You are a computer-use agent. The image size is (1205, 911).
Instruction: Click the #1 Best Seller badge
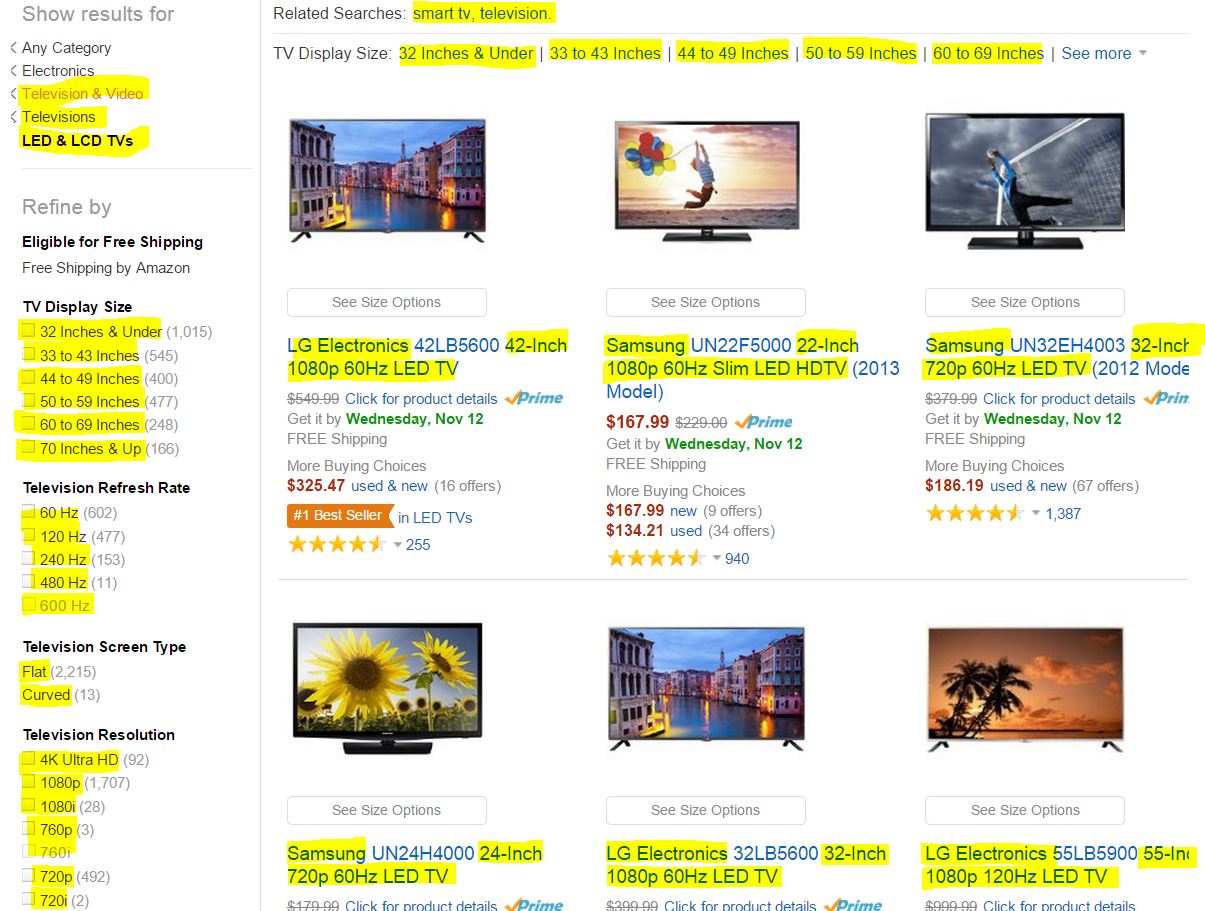[x=339, y=516]
